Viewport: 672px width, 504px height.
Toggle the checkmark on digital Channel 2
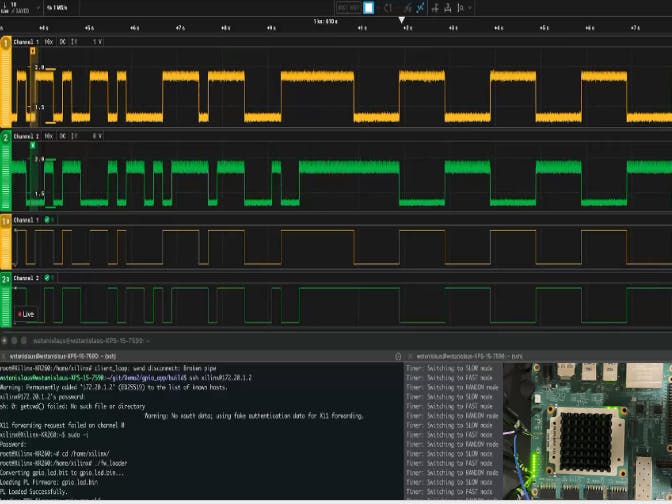pyautogui.click(x=45, y=277)
